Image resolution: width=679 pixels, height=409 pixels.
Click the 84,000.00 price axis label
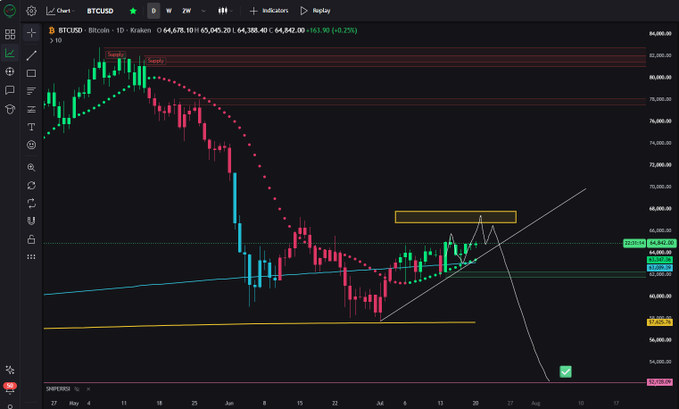click(x=660, y=34)
